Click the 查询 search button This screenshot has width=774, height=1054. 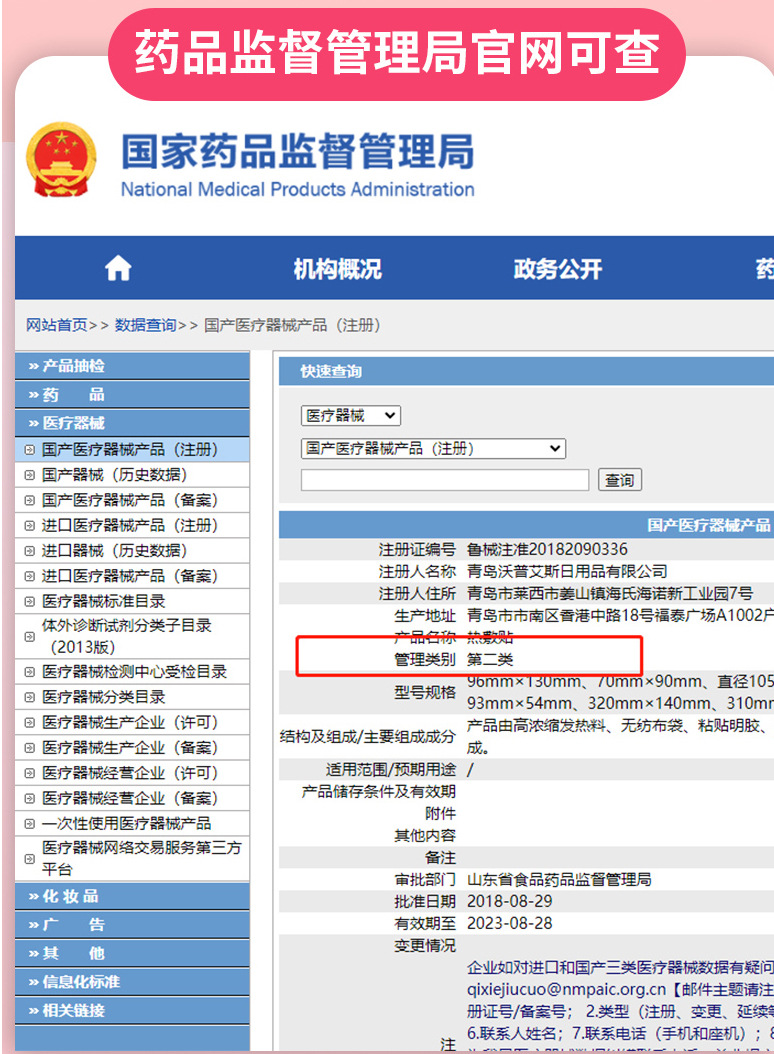(x=619, y=480)
